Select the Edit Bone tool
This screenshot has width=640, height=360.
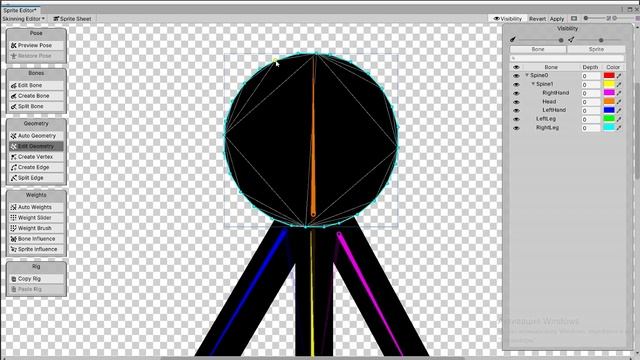(36, 85)
